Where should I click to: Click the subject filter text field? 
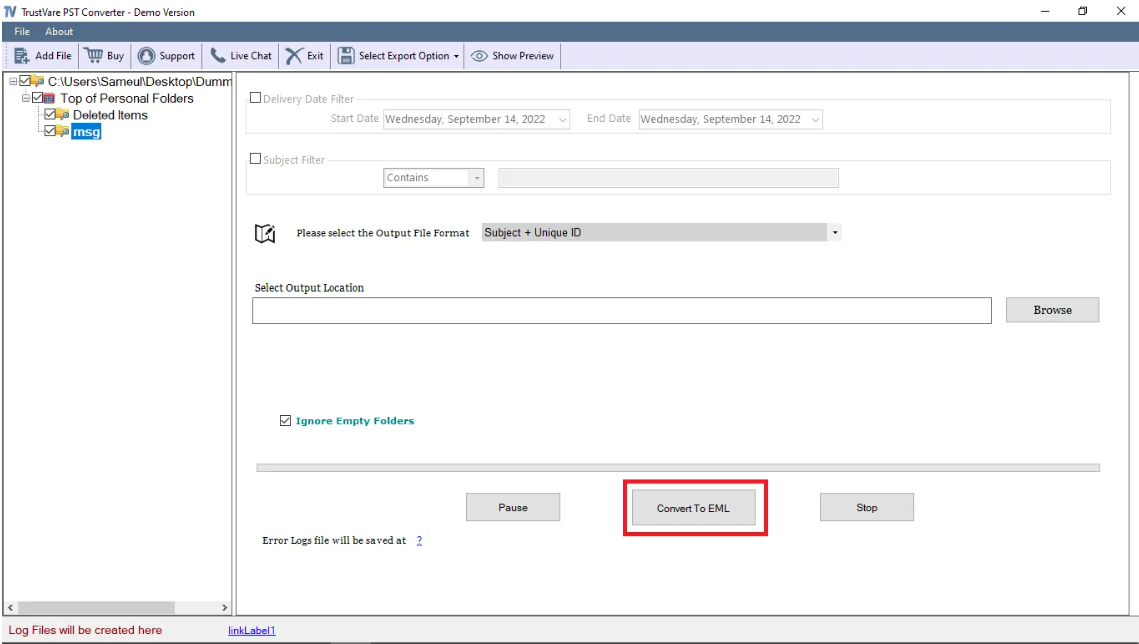coord(668,178)
